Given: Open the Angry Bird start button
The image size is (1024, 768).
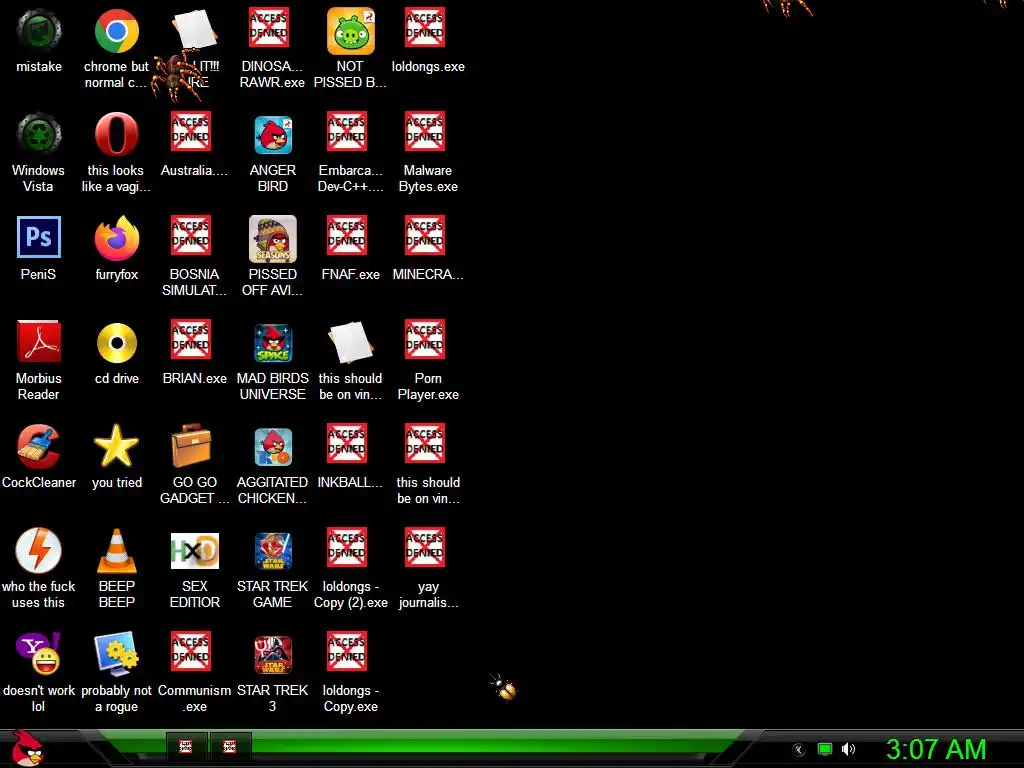Looking at the screenshot, I should (x=27, y=748).
